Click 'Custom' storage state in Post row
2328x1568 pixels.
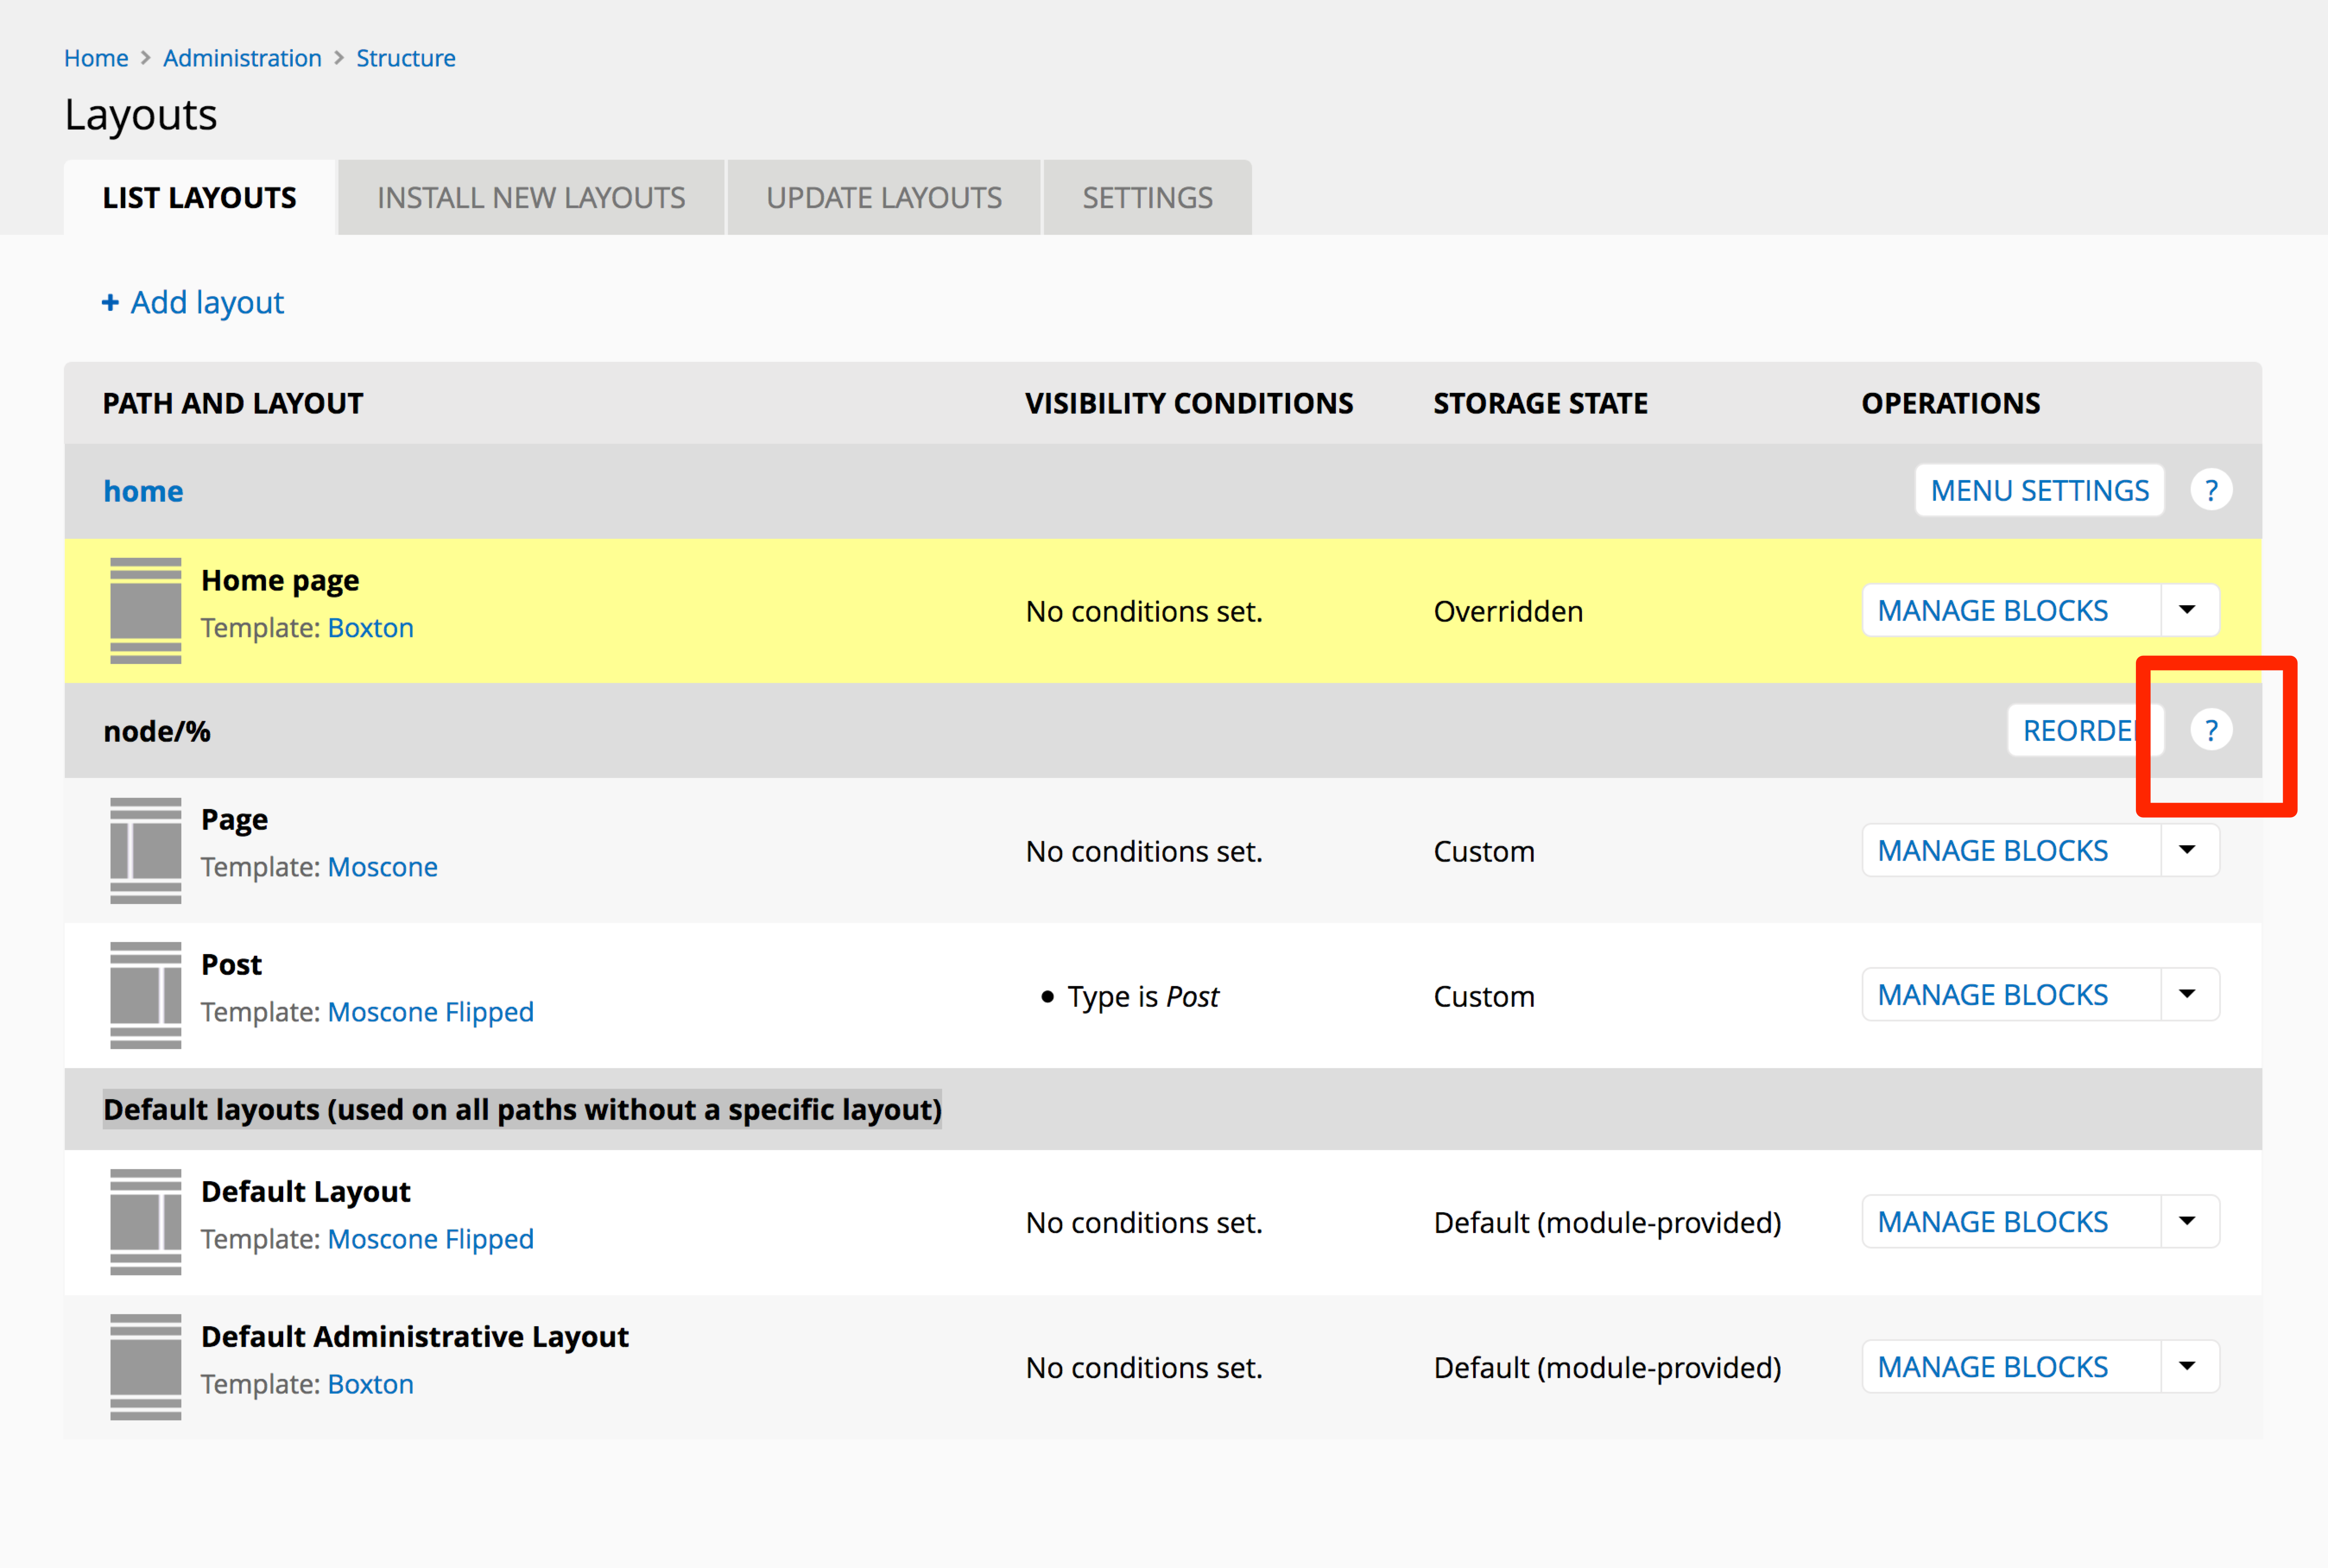1484,996
